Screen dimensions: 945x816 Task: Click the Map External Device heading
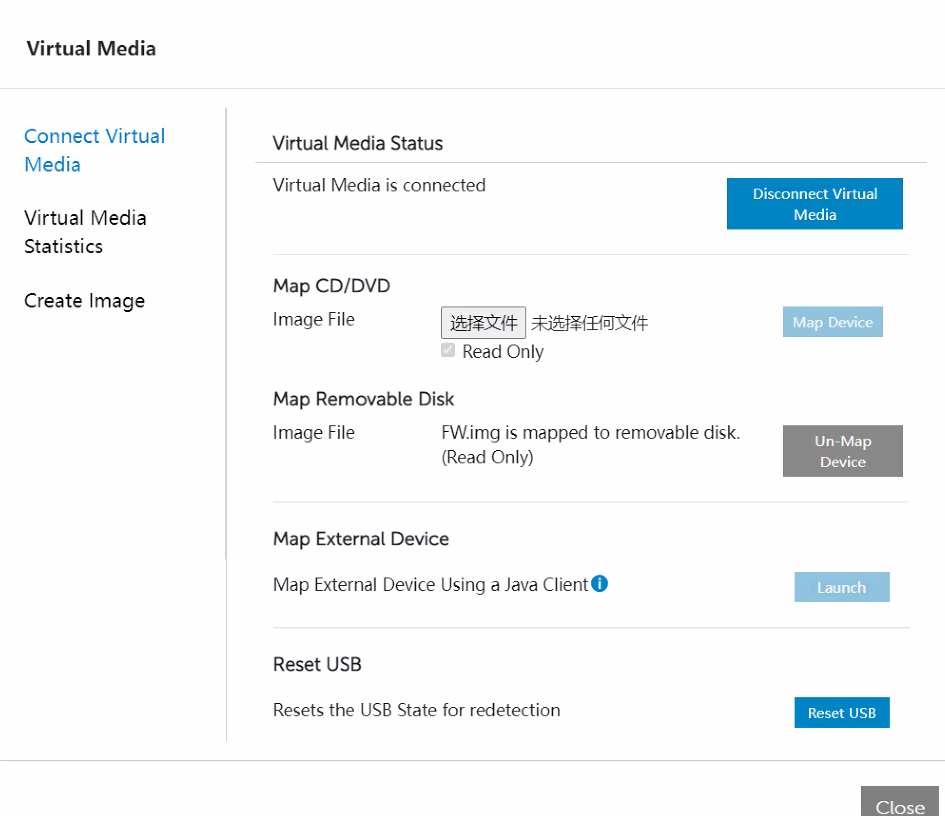pyautogui.click(x=360, y=538)
